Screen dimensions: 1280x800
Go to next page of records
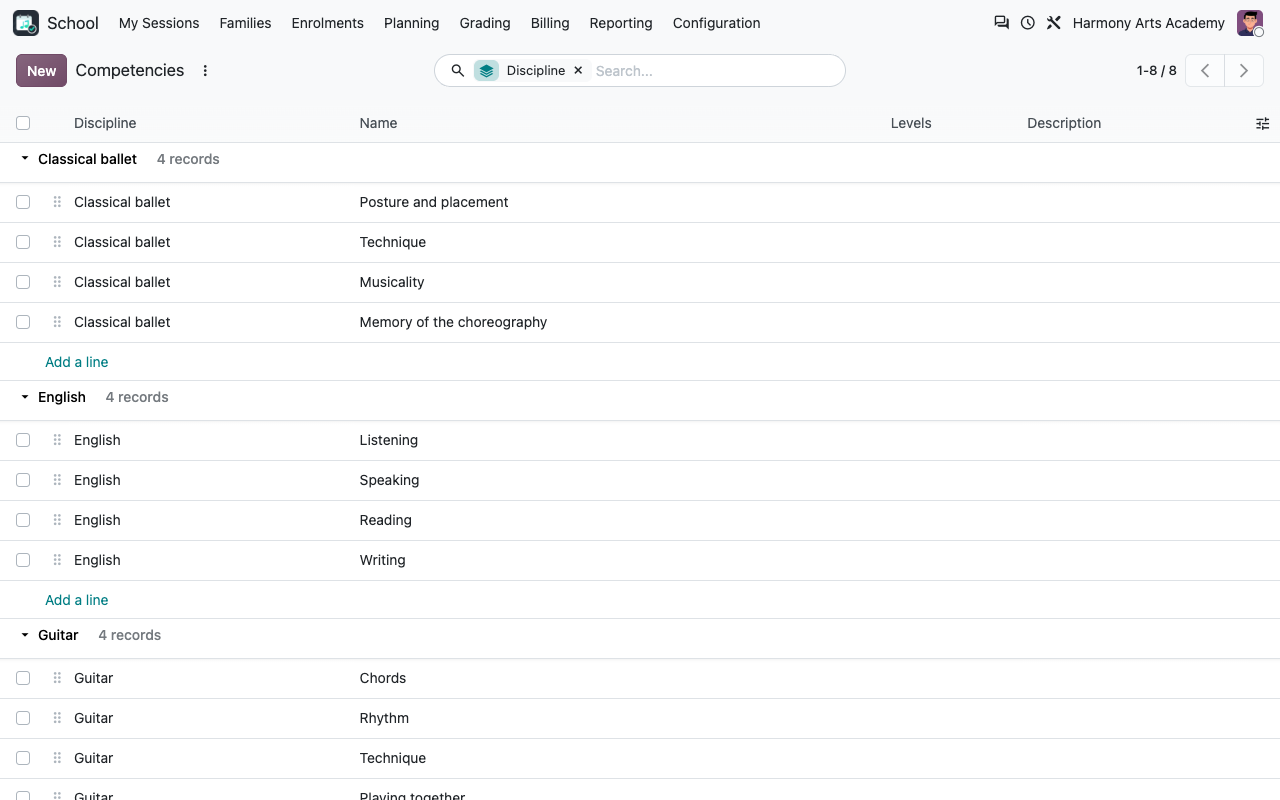[x=1244, y=71]
